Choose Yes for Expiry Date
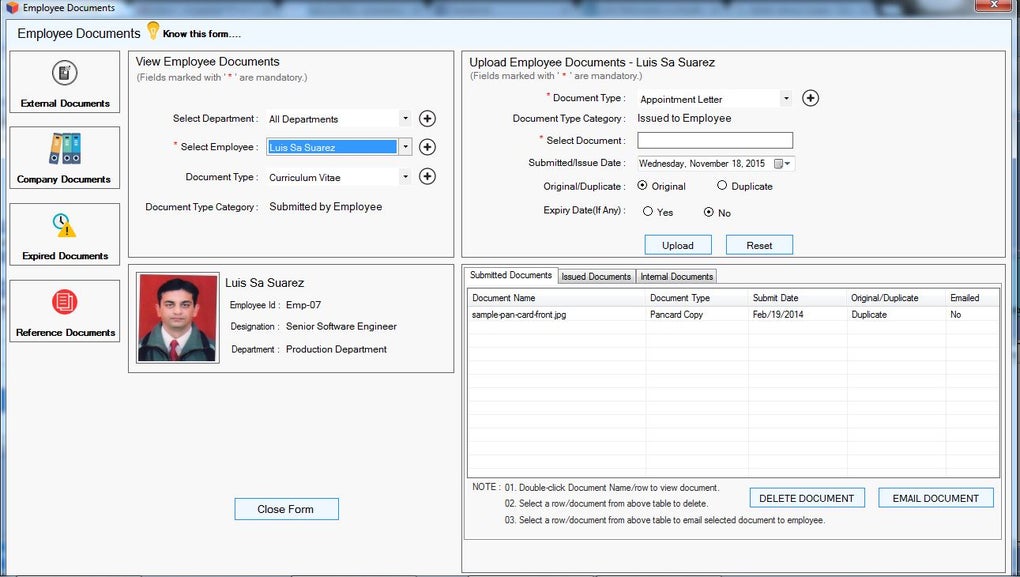This screenshot has height=577, width=1020. [647, 211]
